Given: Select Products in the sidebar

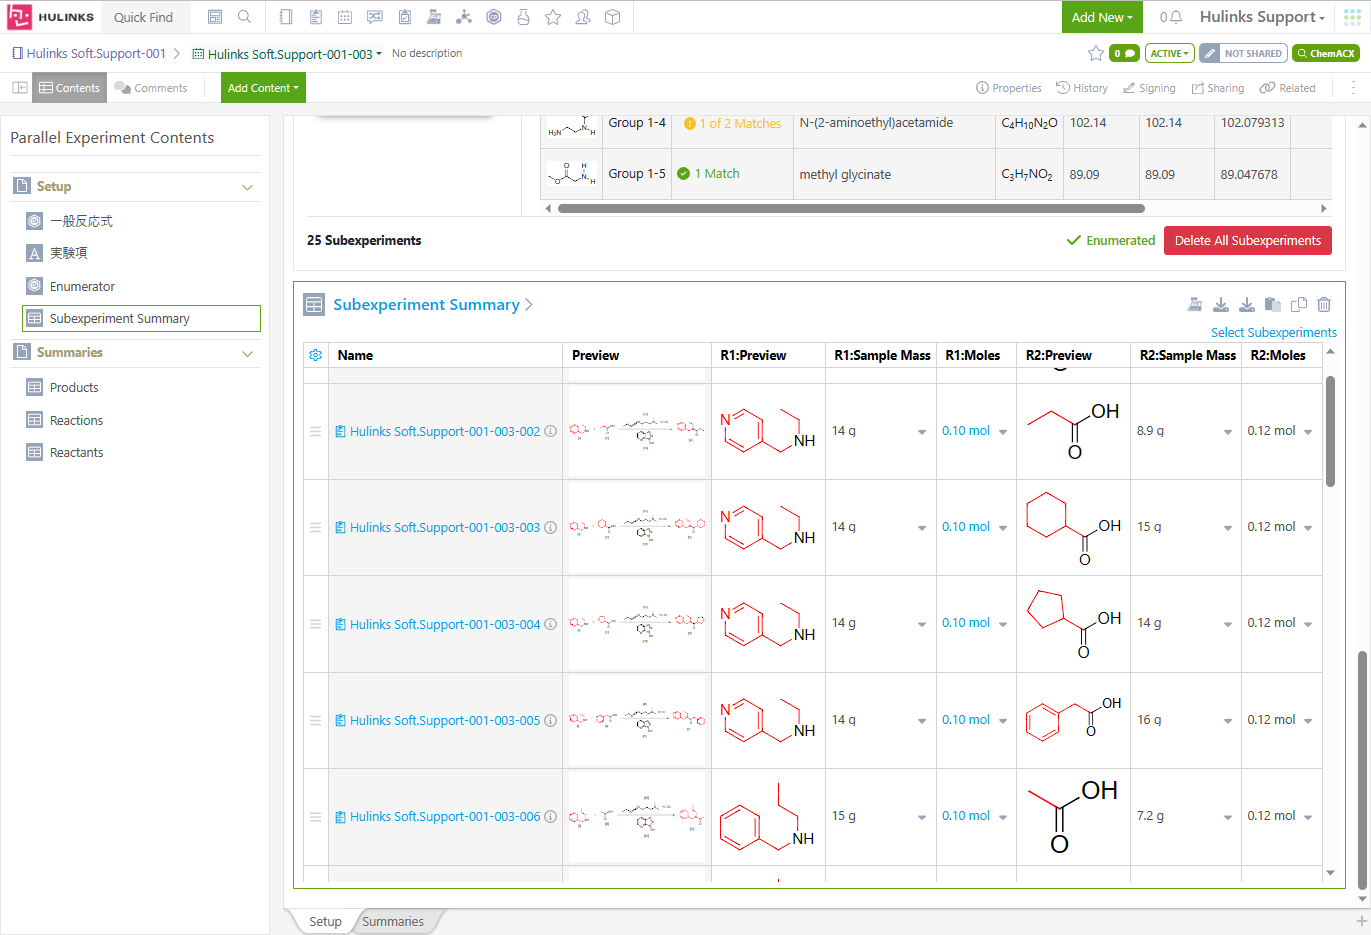Looking at the screenshot, I should coord(74,388).
